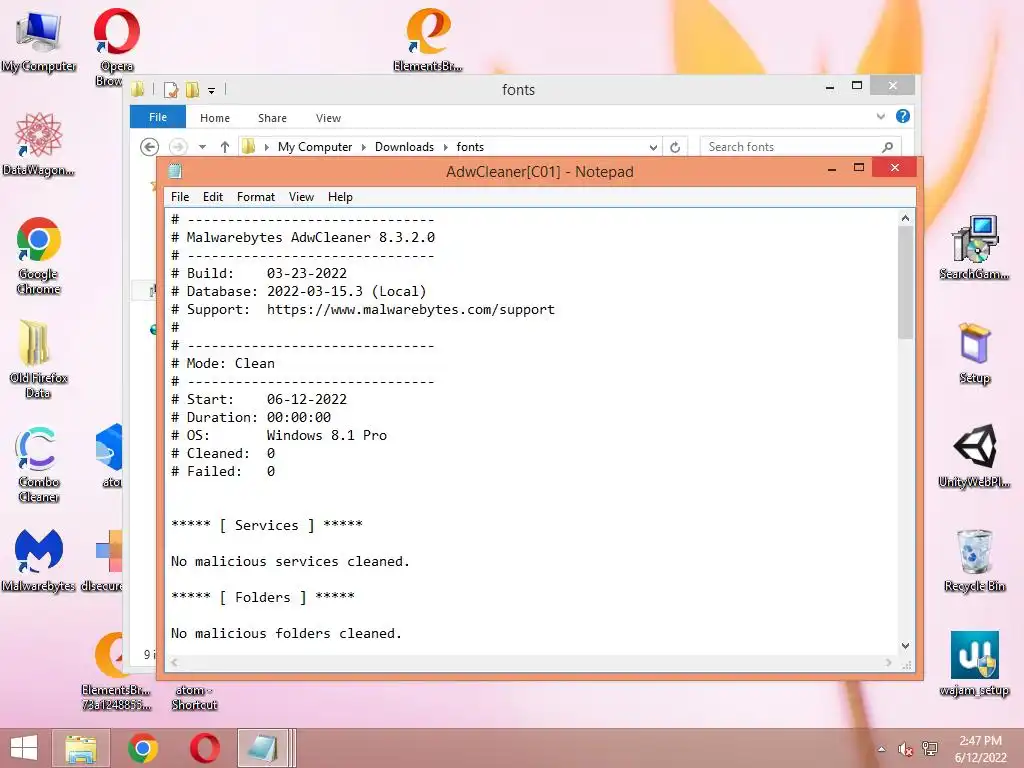1024x768 pixels.
Task: Open Explorer help question mark icon
Action: click(903, 116)
